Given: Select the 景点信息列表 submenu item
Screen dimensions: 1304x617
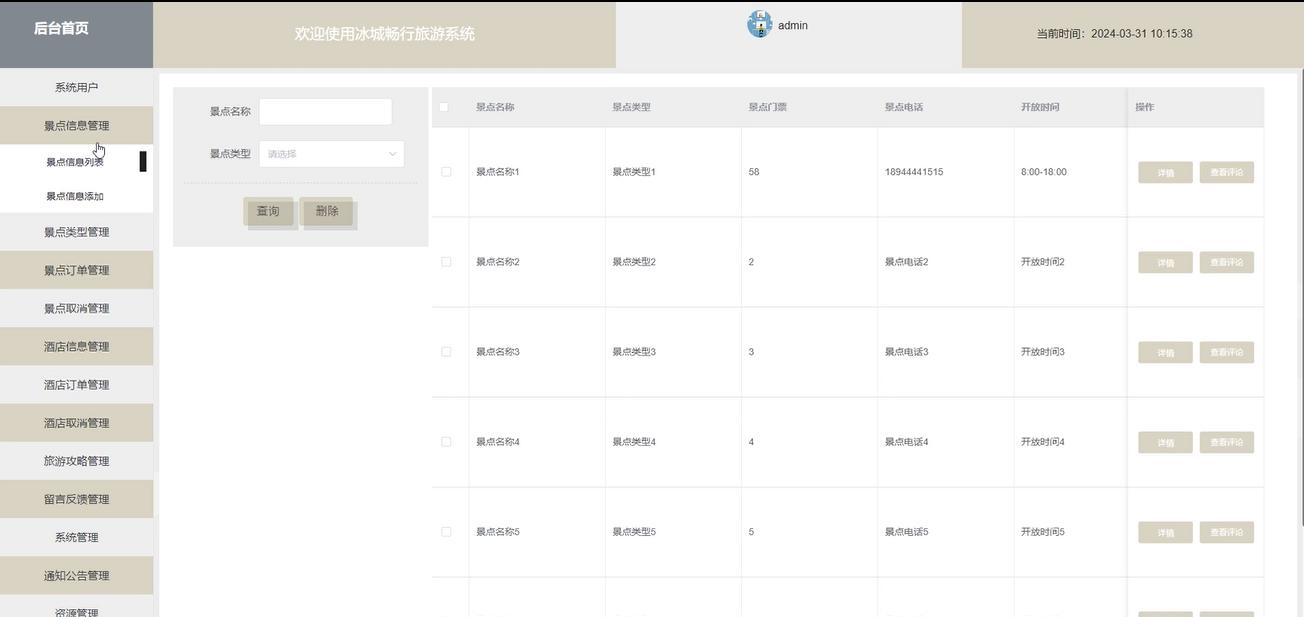Looking at the screenshot, I should pyautogui.click(x=75, y=162).
